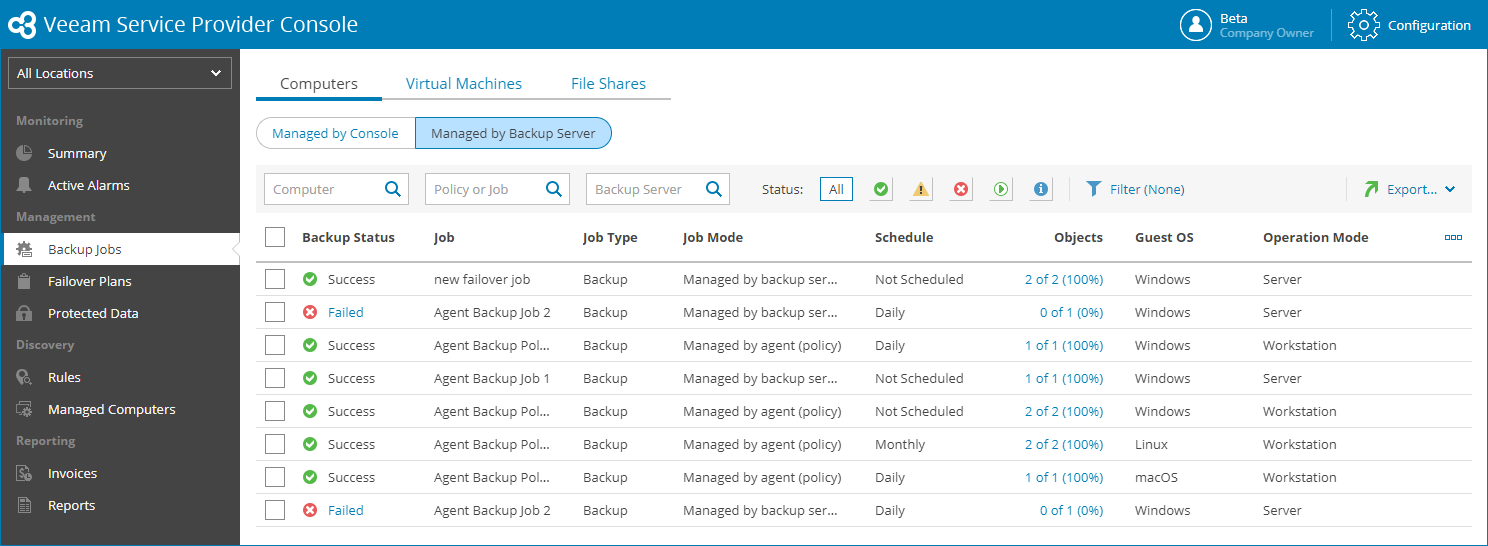The image size is (1488, 546).
Task: Open the Configuration gear icon
Action: click(x=1364, y=26)
